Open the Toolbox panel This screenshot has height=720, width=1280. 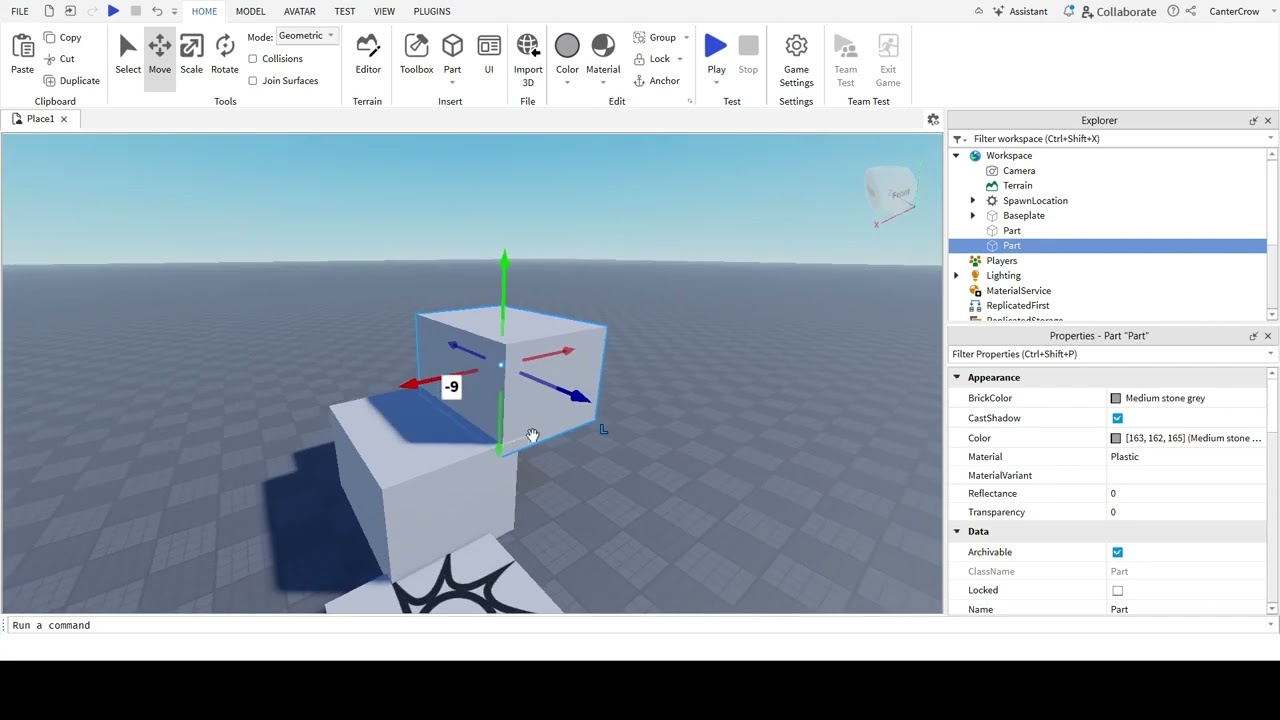(416, 54)
